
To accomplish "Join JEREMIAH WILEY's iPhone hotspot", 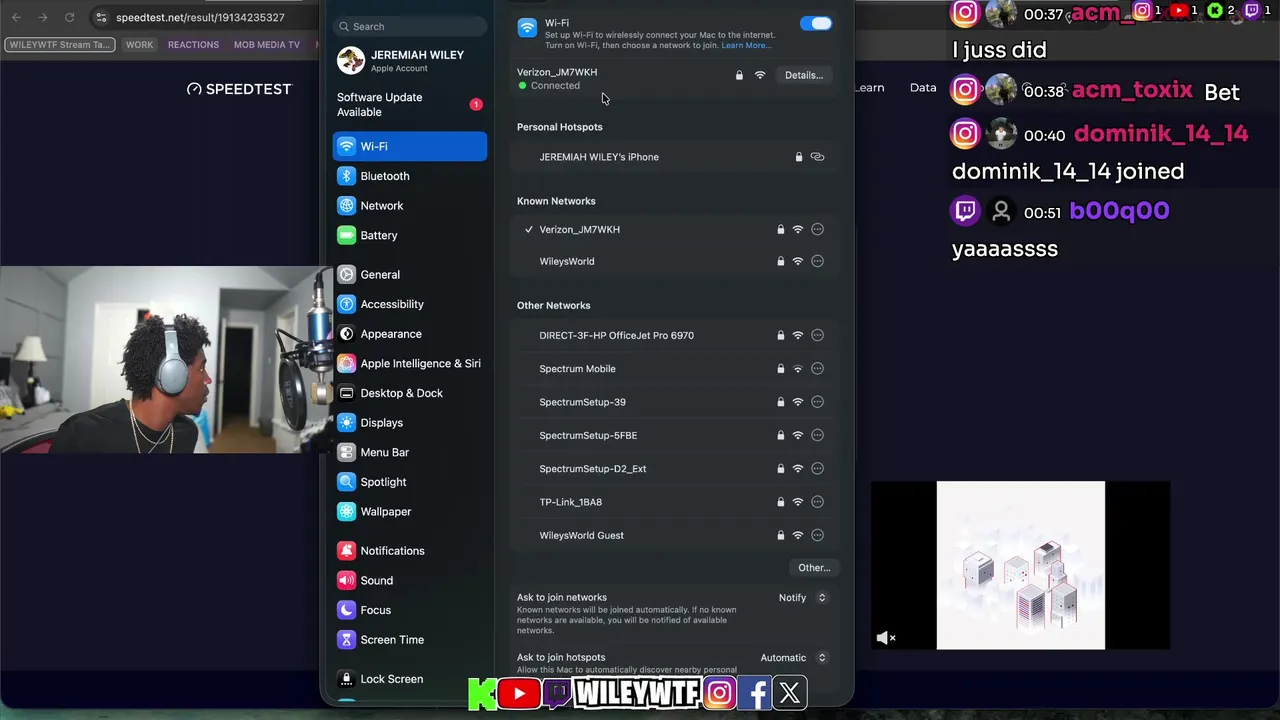I will tap(676, 157).
